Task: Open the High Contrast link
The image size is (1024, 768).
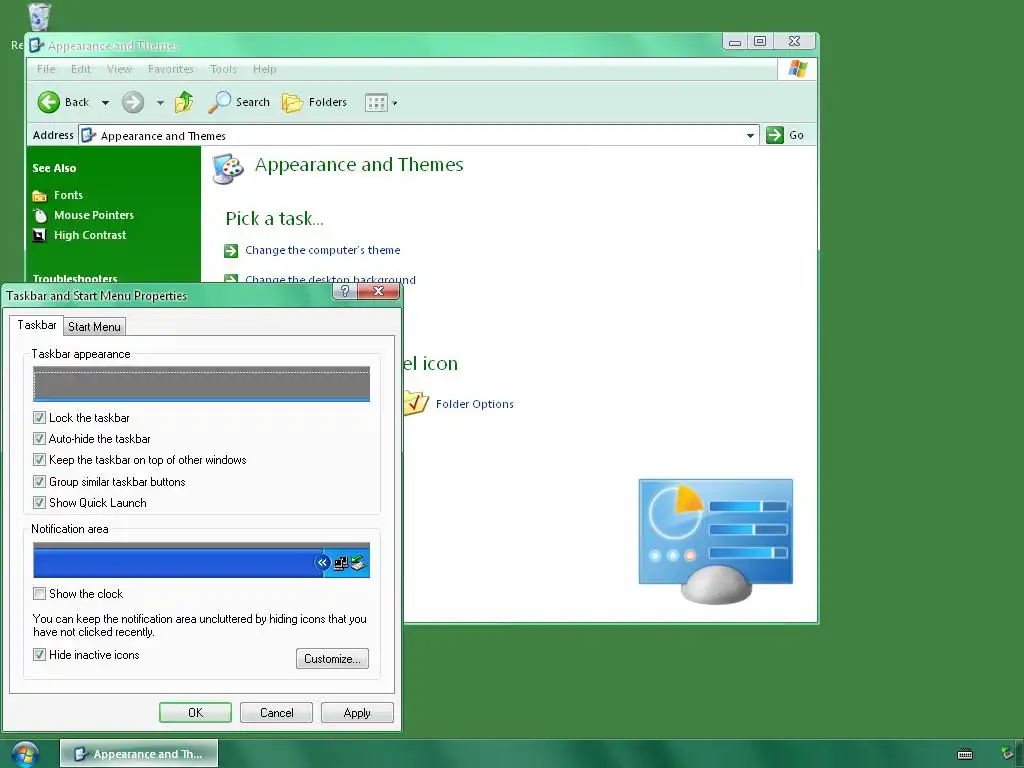Action: 90,235
